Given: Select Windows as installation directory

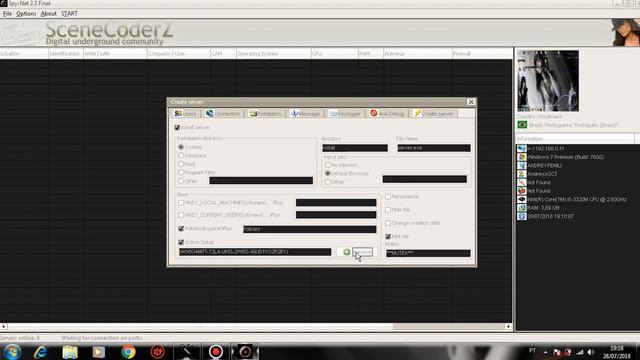Looking at the screenshot, I should point(181,156).
